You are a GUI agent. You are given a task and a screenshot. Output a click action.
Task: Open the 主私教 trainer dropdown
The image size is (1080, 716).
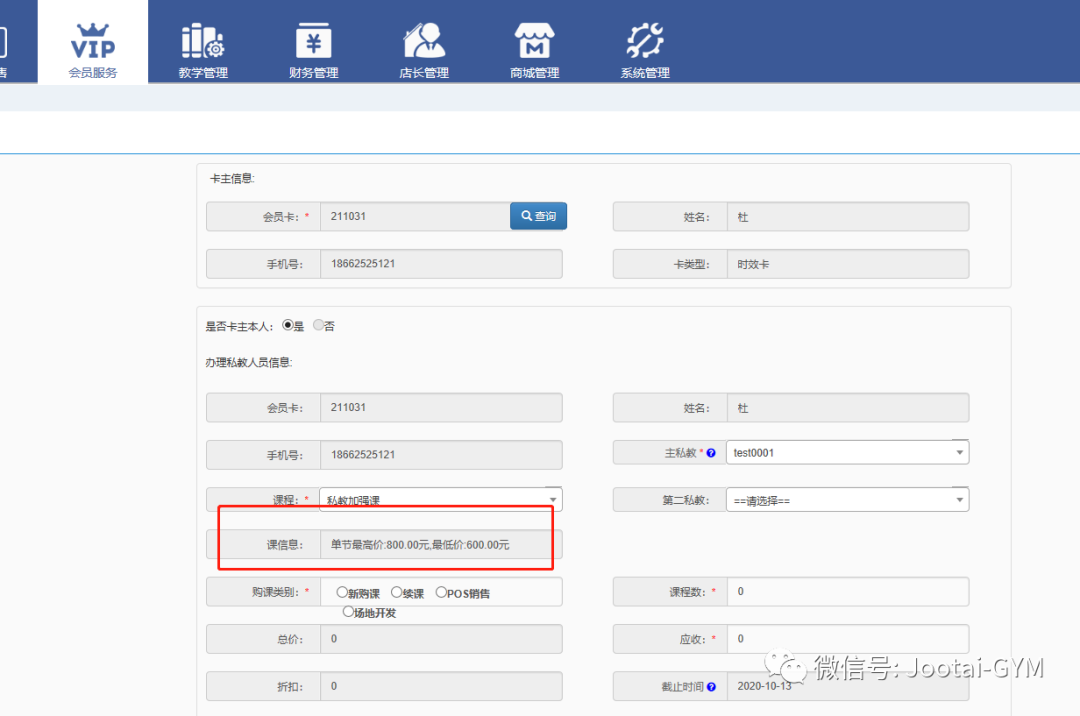(958, 452)
